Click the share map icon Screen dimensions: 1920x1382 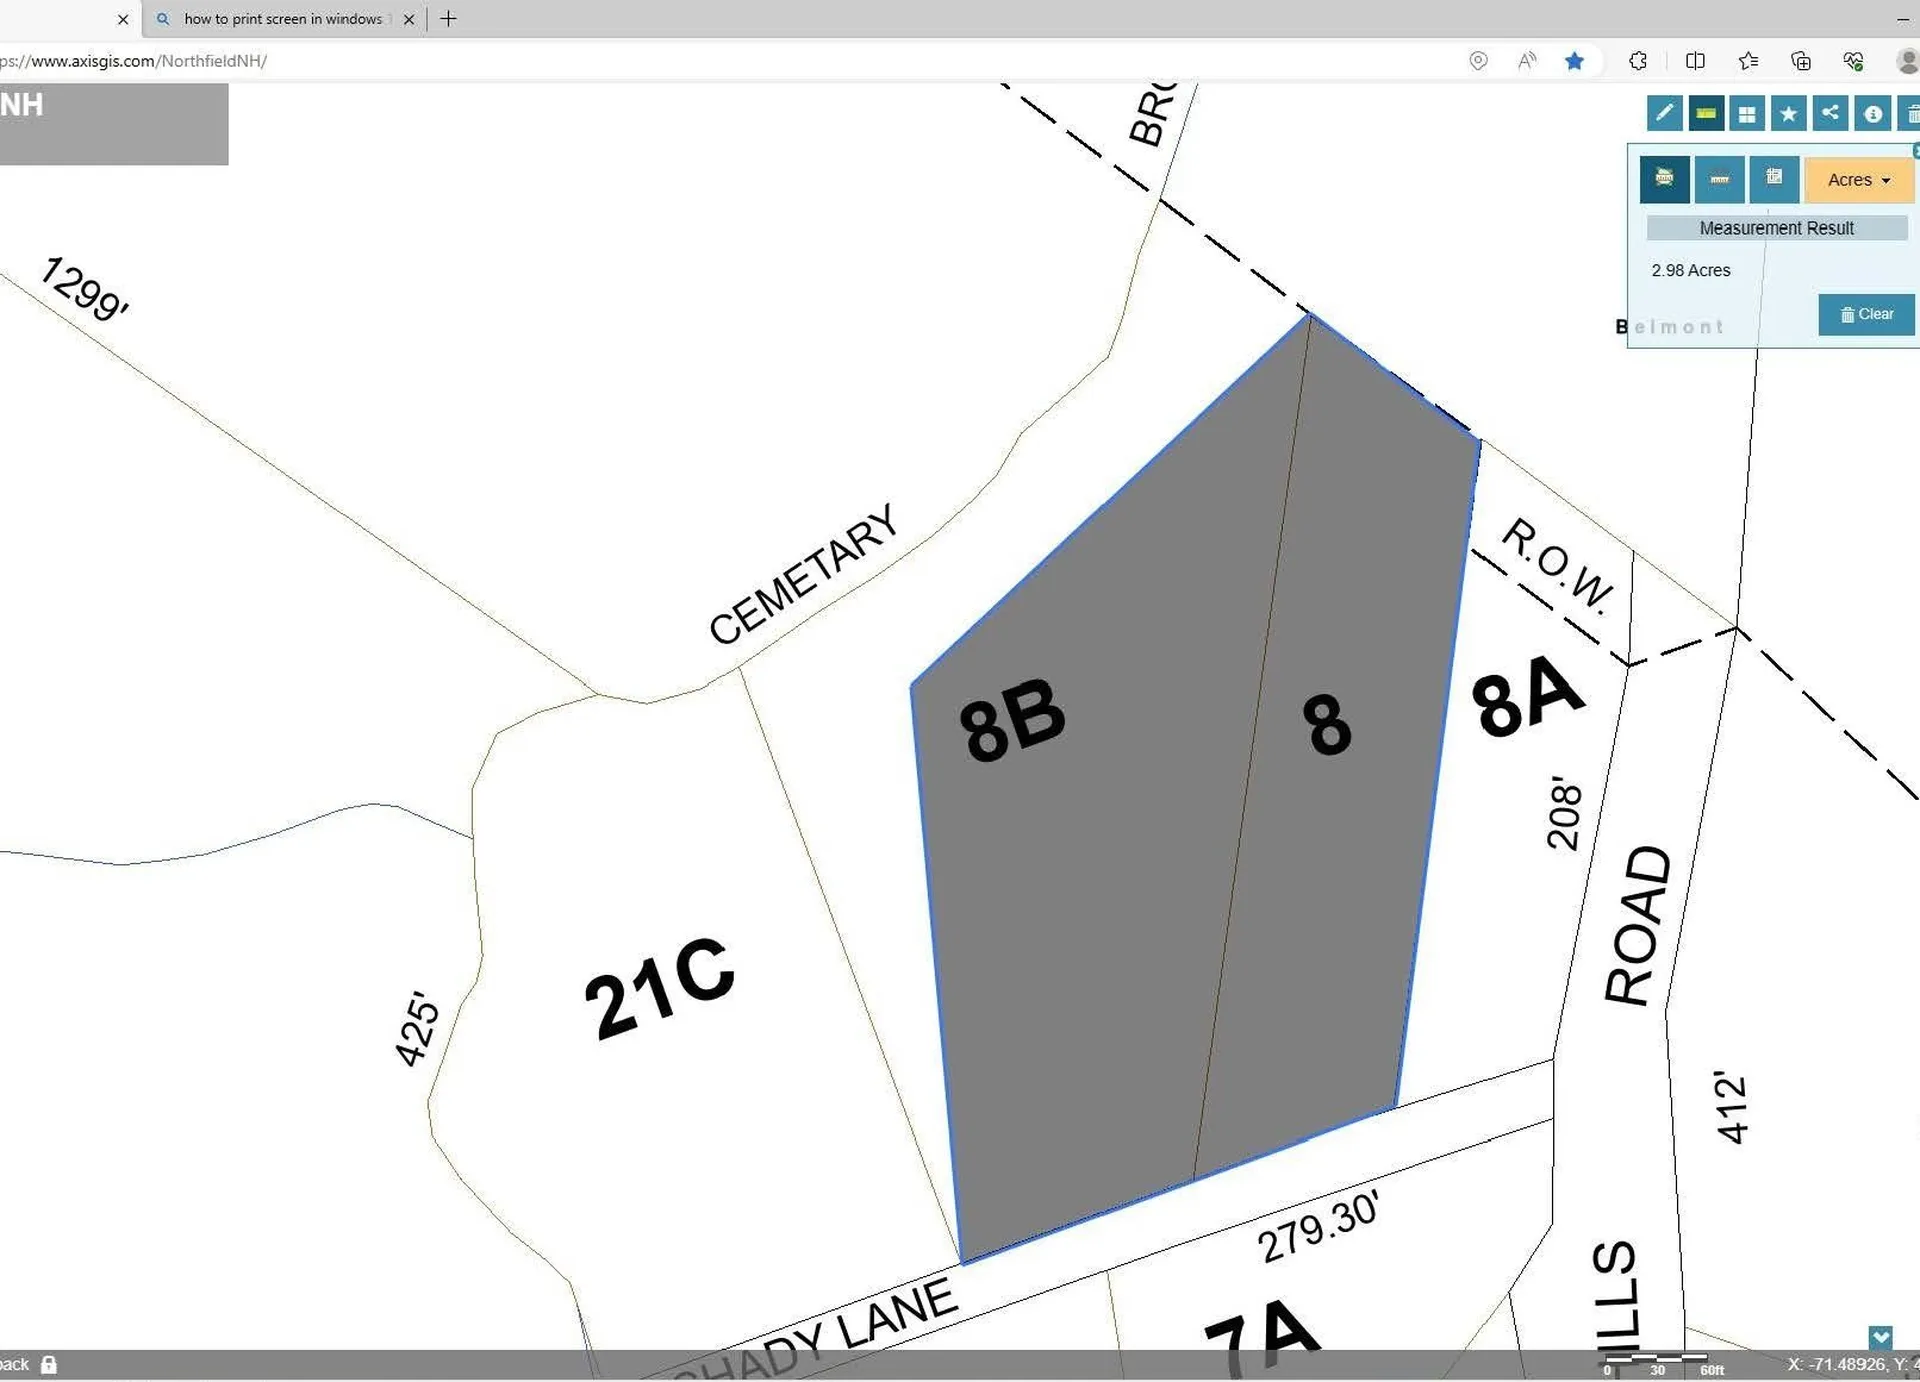[x=1831, y=113]
